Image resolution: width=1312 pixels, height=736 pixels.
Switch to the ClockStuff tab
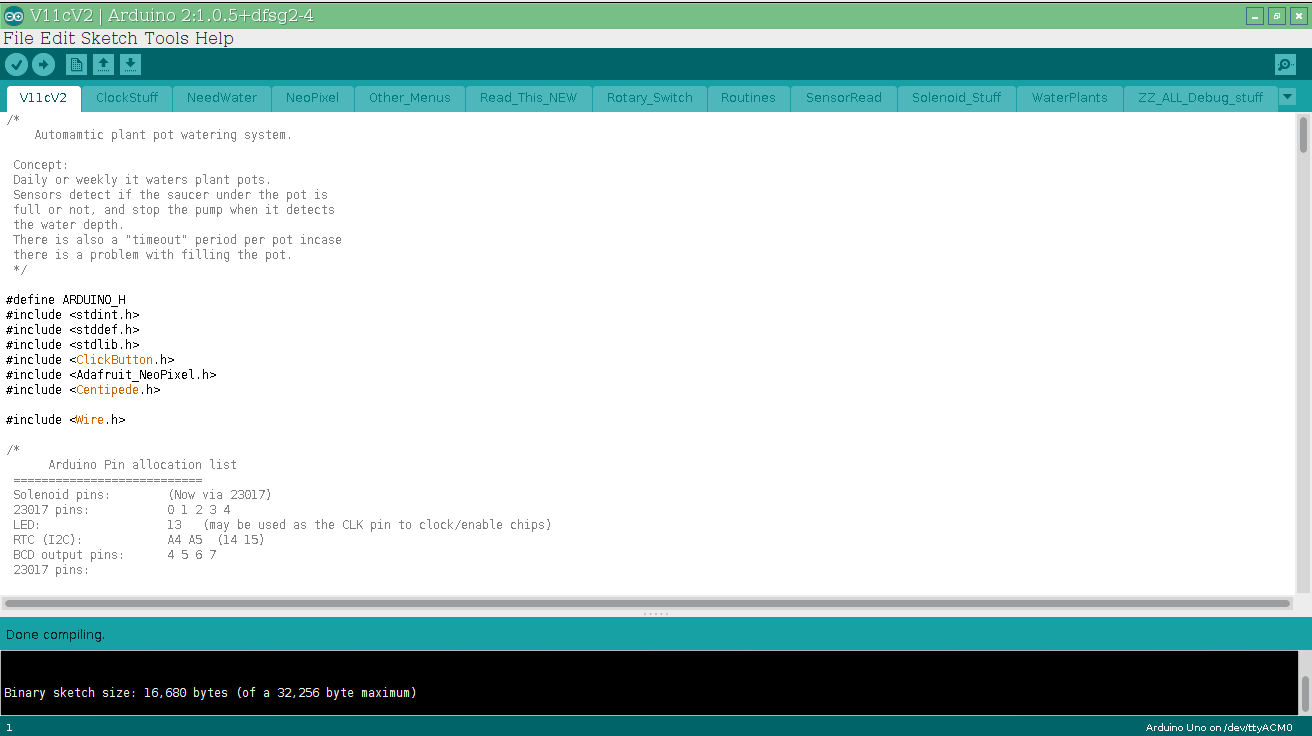126,97
